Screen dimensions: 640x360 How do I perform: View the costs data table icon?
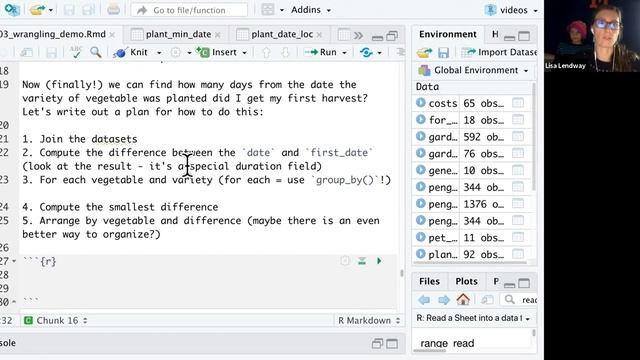518,103
